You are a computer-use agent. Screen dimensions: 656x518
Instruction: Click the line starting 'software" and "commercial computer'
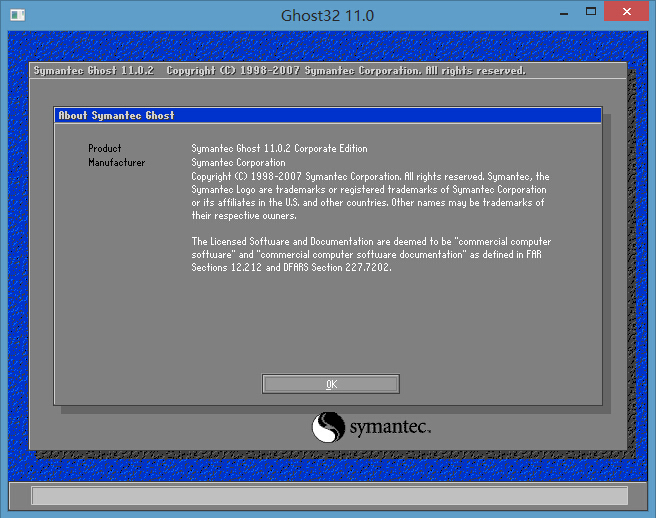tap(366, 254)
